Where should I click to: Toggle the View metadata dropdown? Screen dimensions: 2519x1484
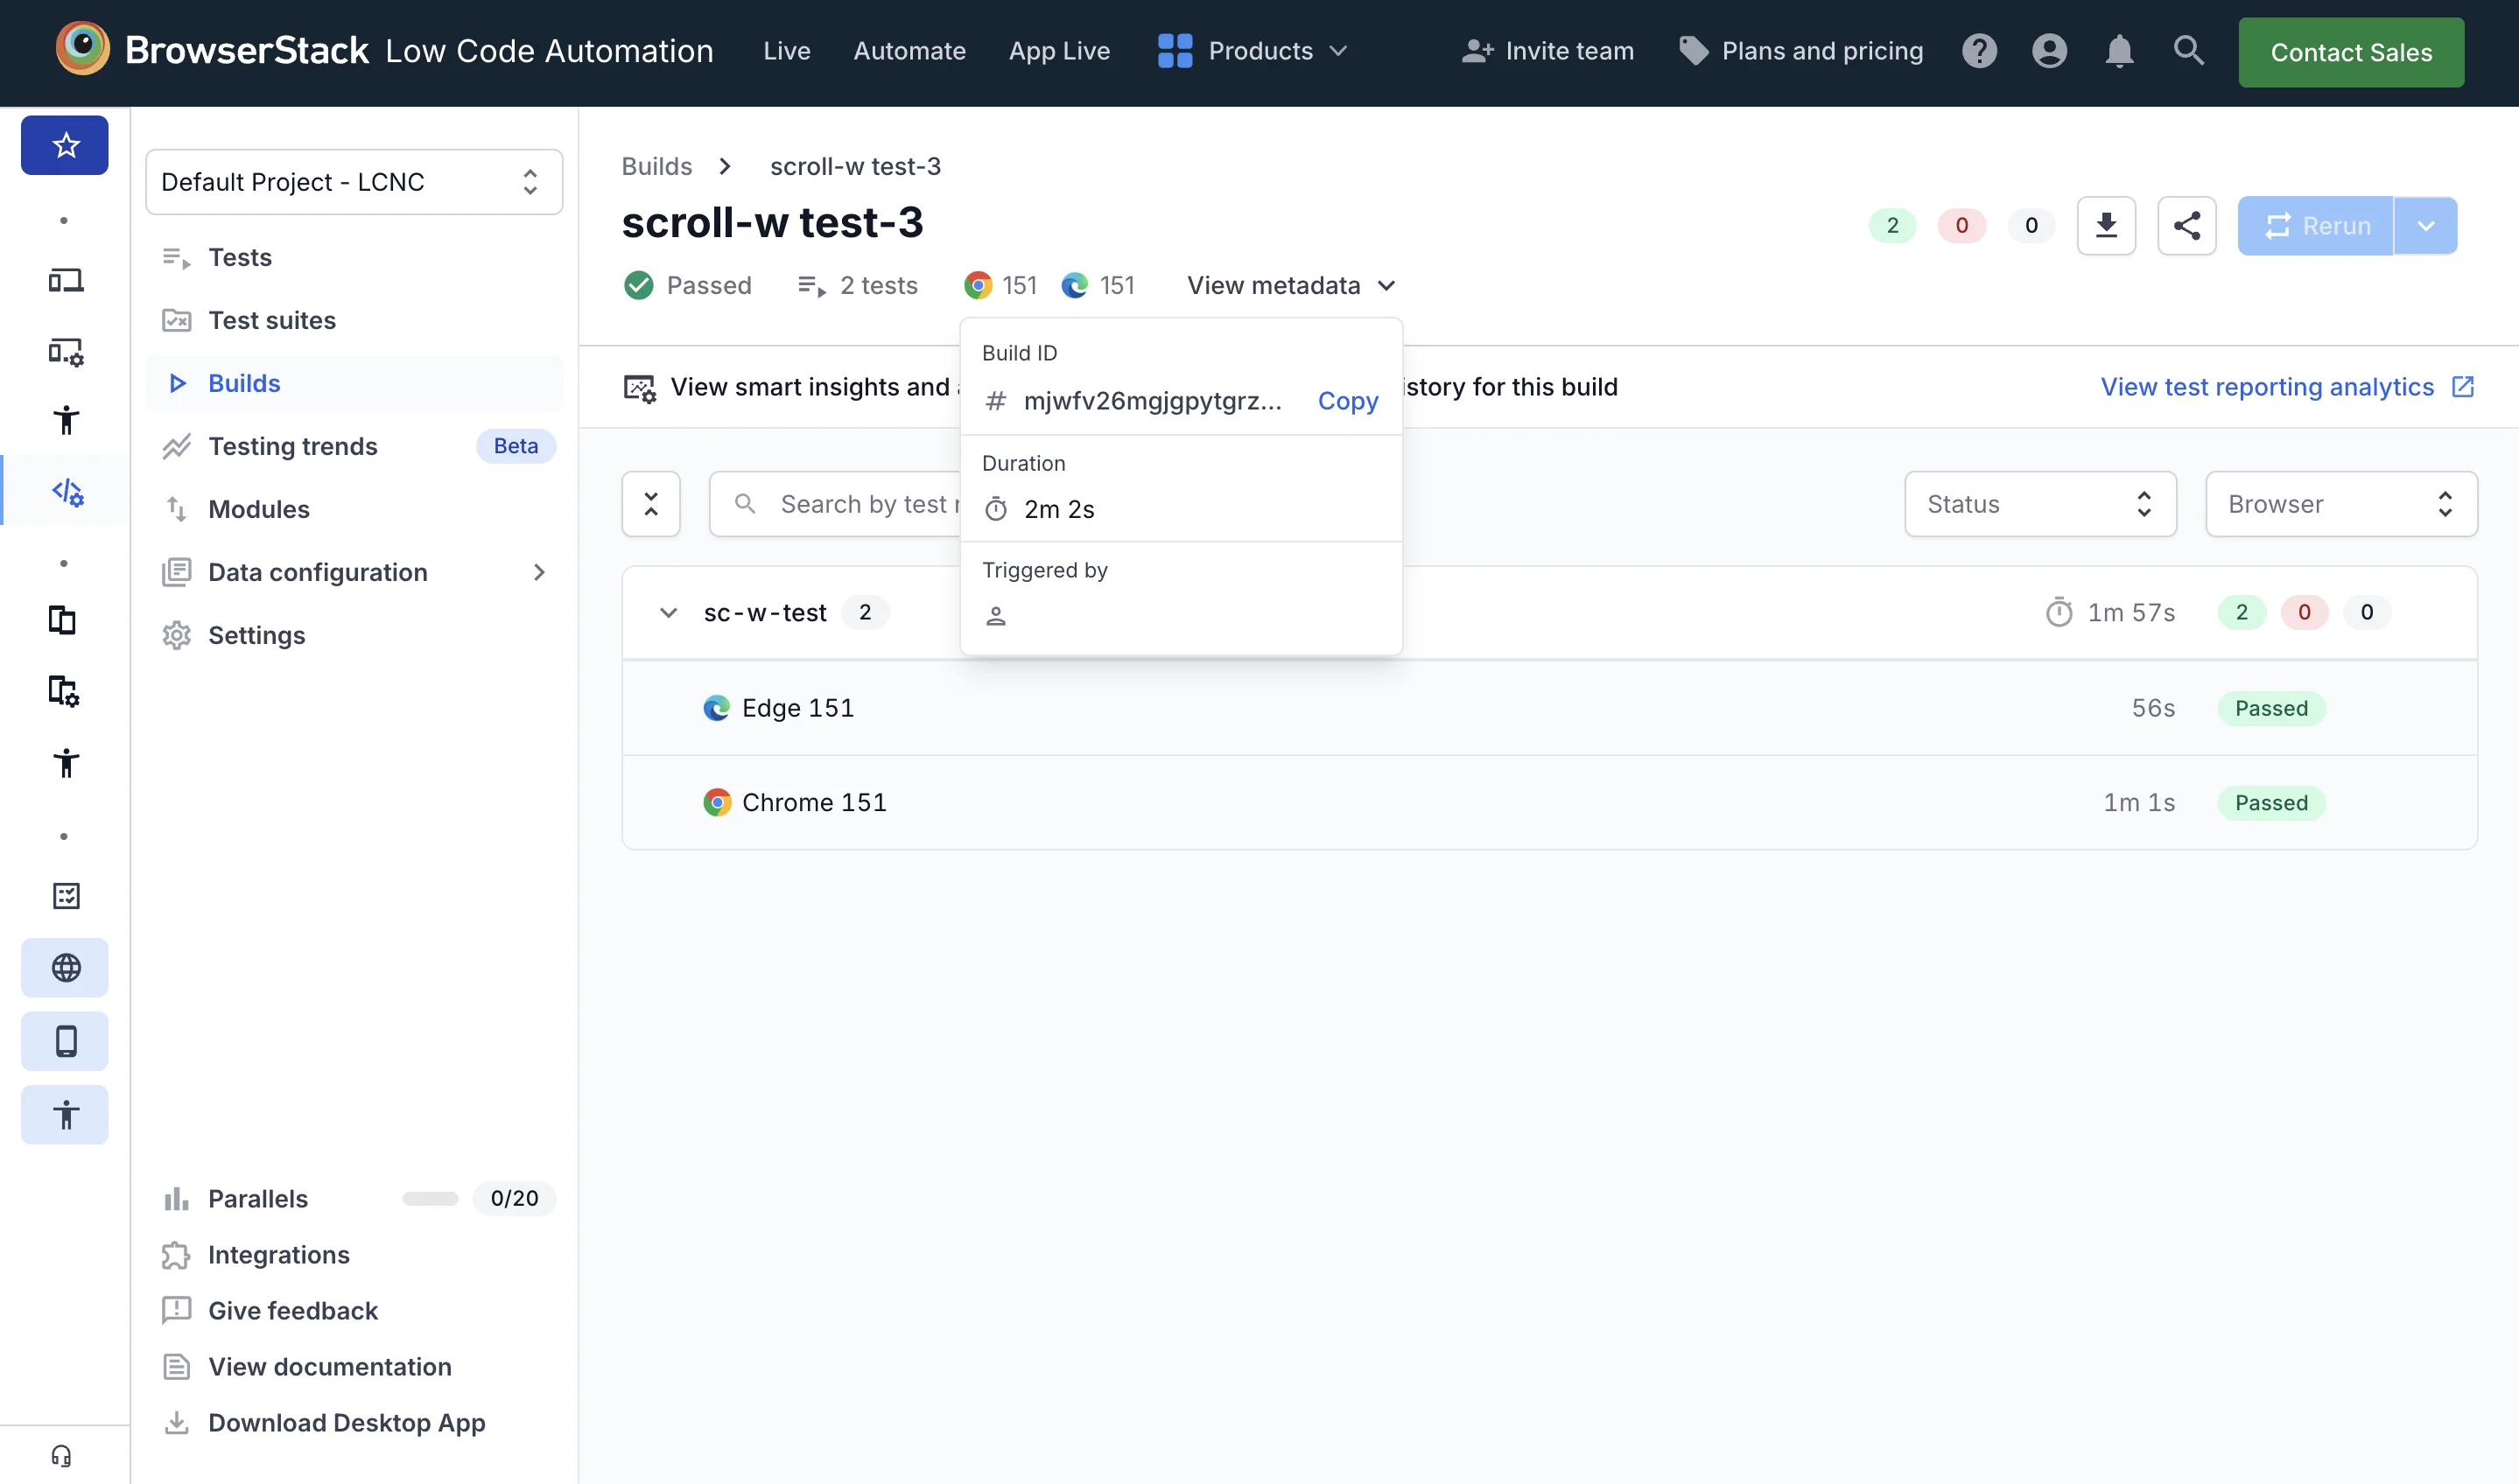tap(1291, 285)
